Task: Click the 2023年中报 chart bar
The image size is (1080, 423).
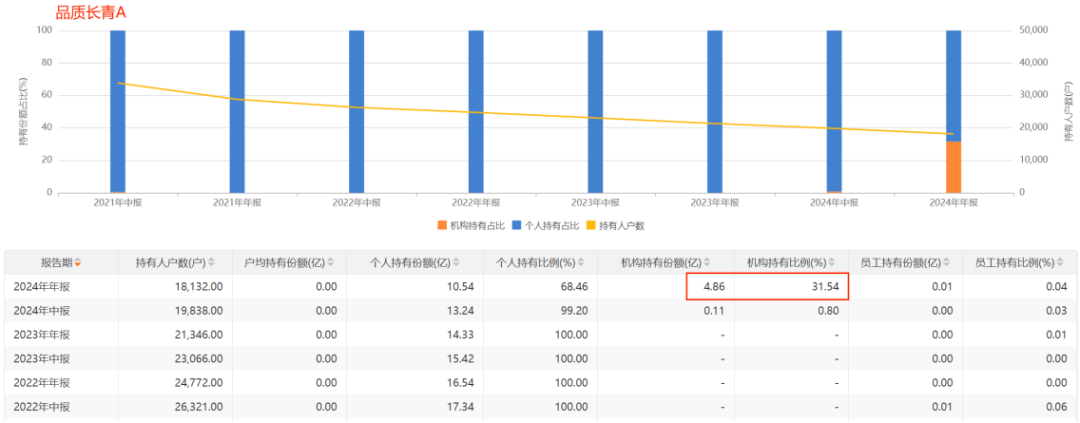Action: click(x=595, y=112)
